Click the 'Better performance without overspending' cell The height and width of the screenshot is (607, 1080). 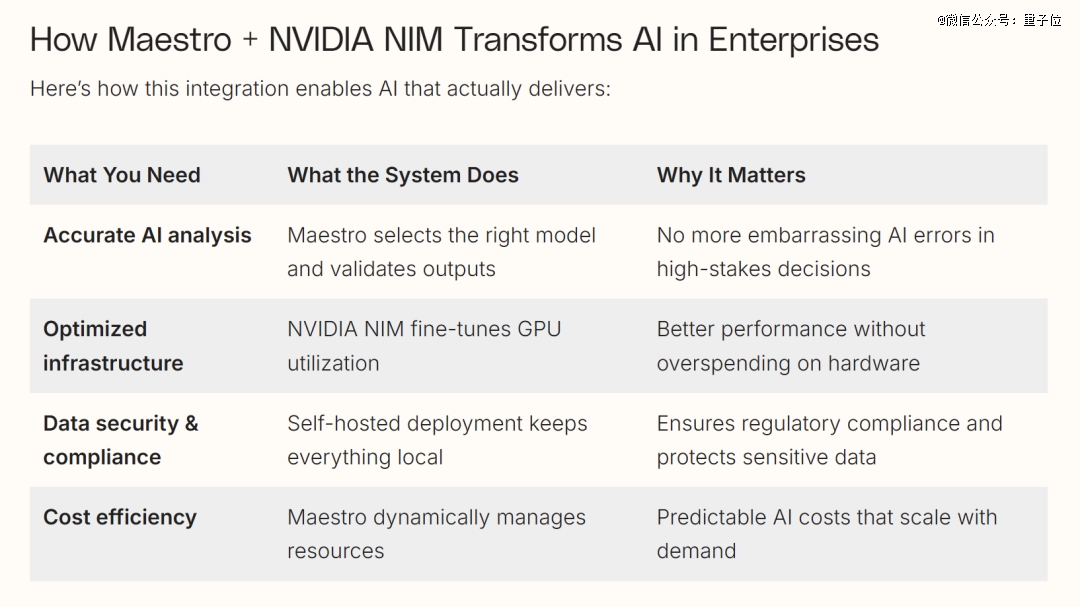click(x=790, y=345)
